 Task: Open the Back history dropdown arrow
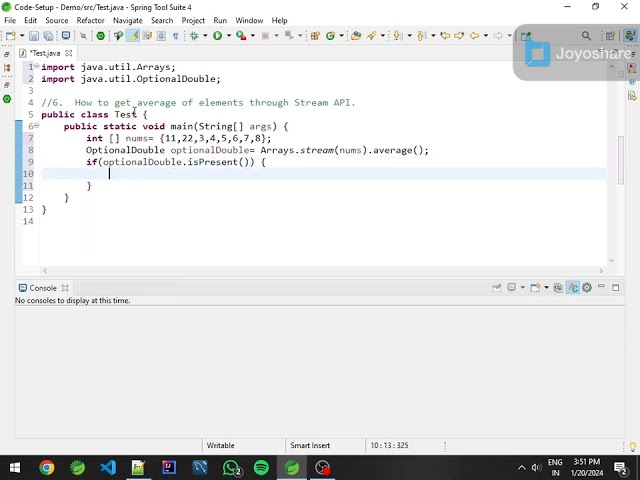(x=486, y=36)
